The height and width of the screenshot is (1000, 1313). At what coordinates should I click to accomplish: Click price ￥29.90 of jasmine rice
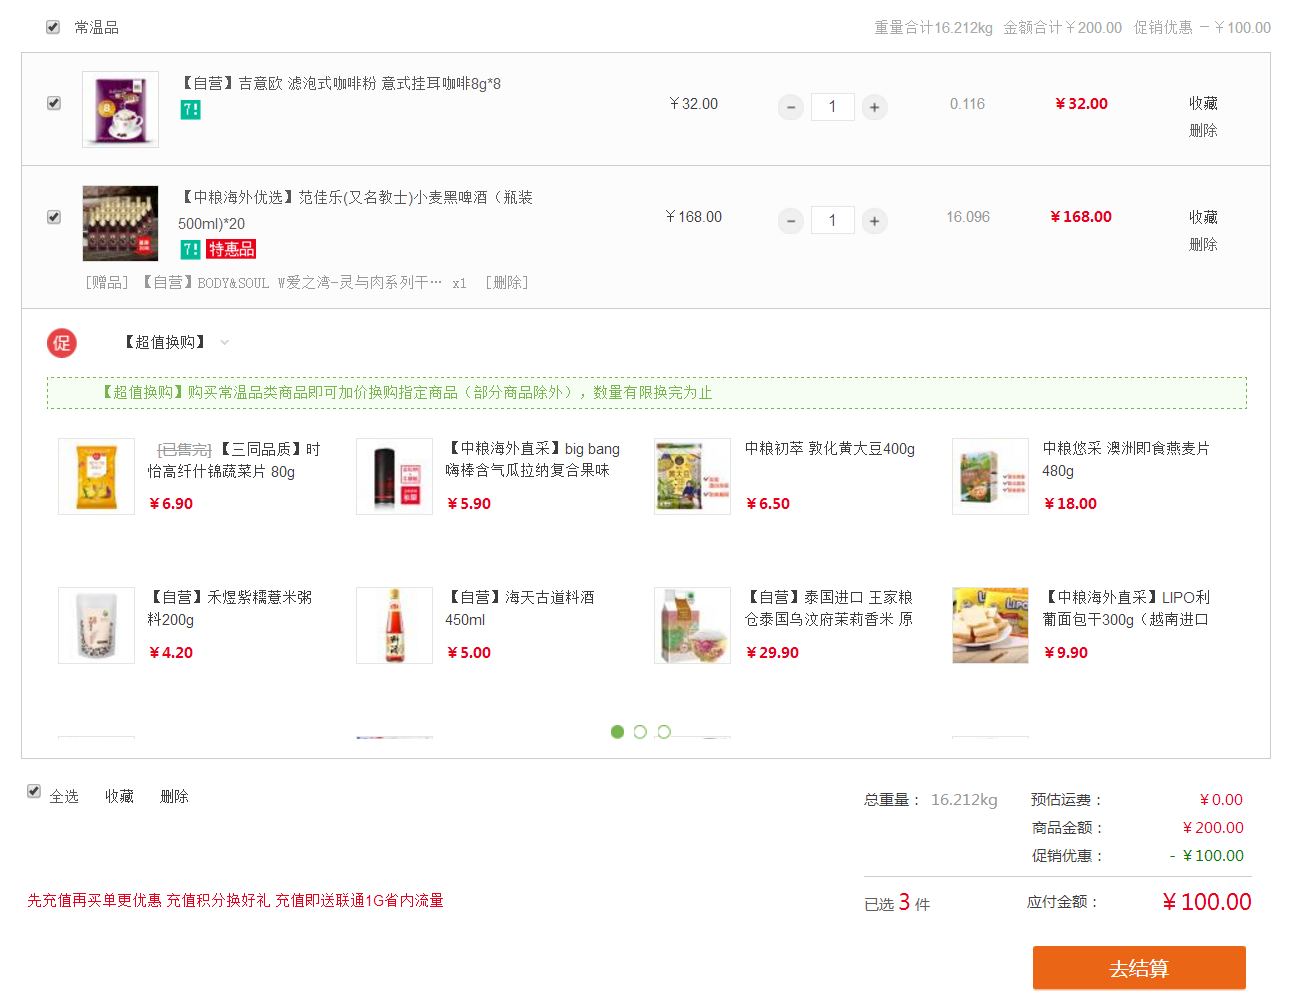pos(772,653)
